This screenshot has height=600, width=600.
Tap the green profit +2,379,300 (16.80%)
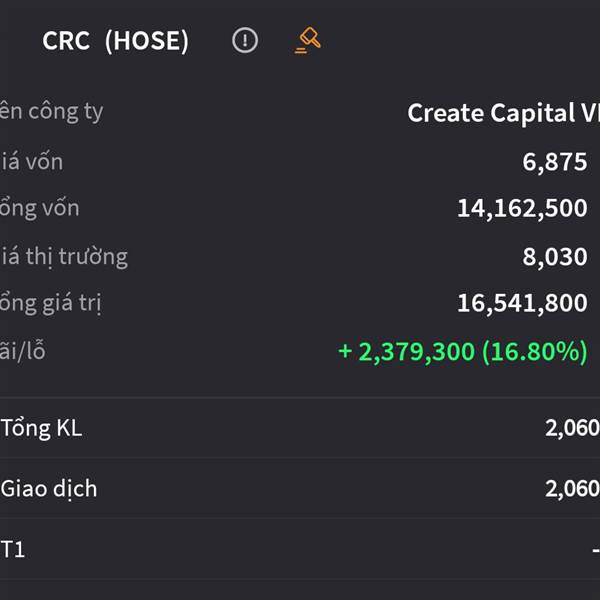coord(463,351)
